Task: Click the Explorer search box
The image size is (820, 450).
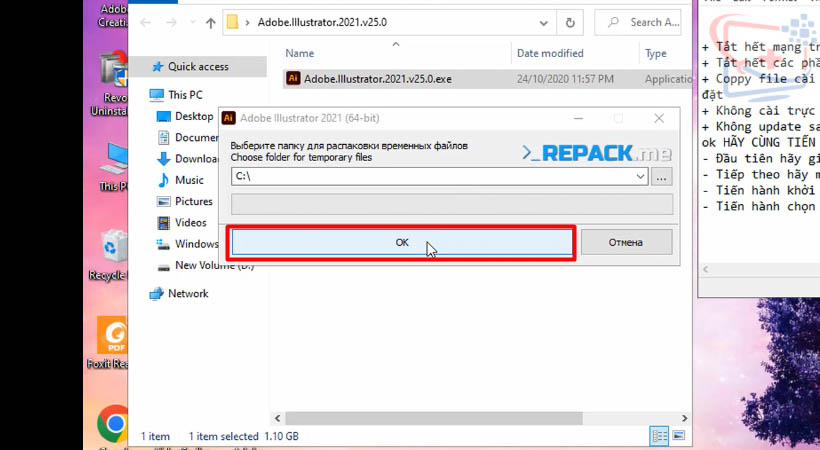Action: tap(638, 22)
